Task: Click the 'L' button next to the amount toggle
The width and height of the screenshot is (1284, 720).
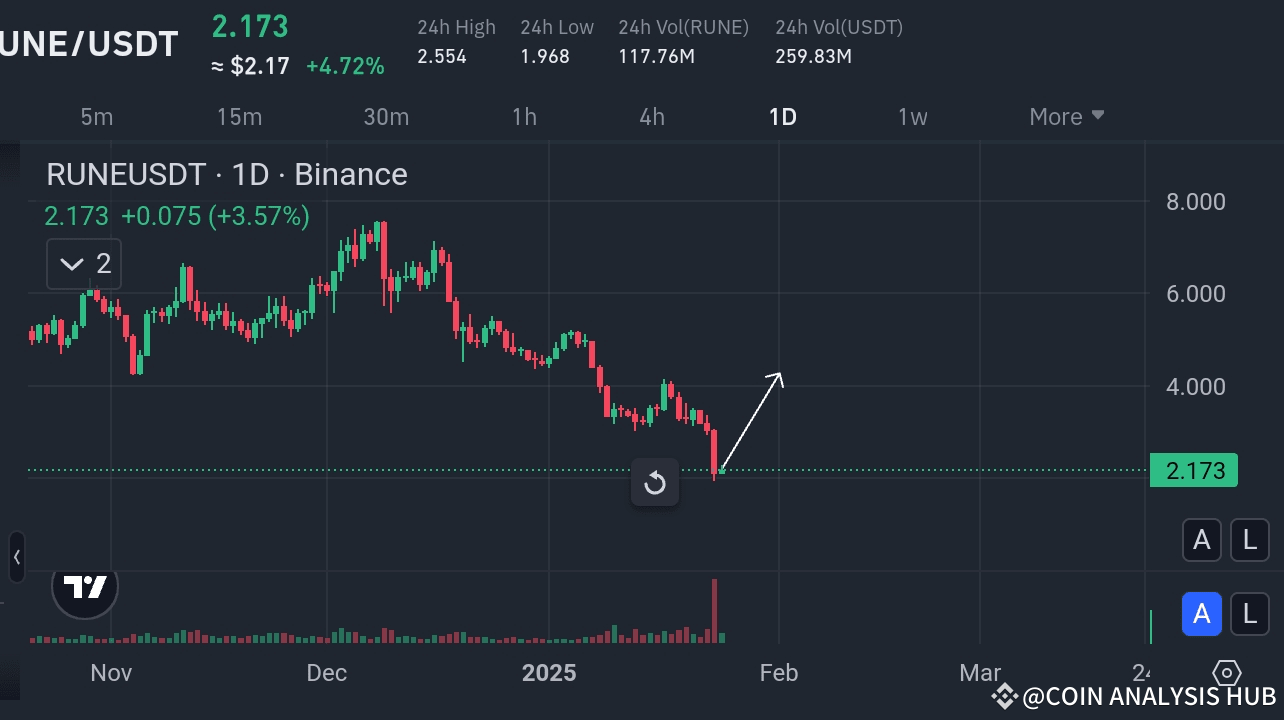Action: point(1250,540)
